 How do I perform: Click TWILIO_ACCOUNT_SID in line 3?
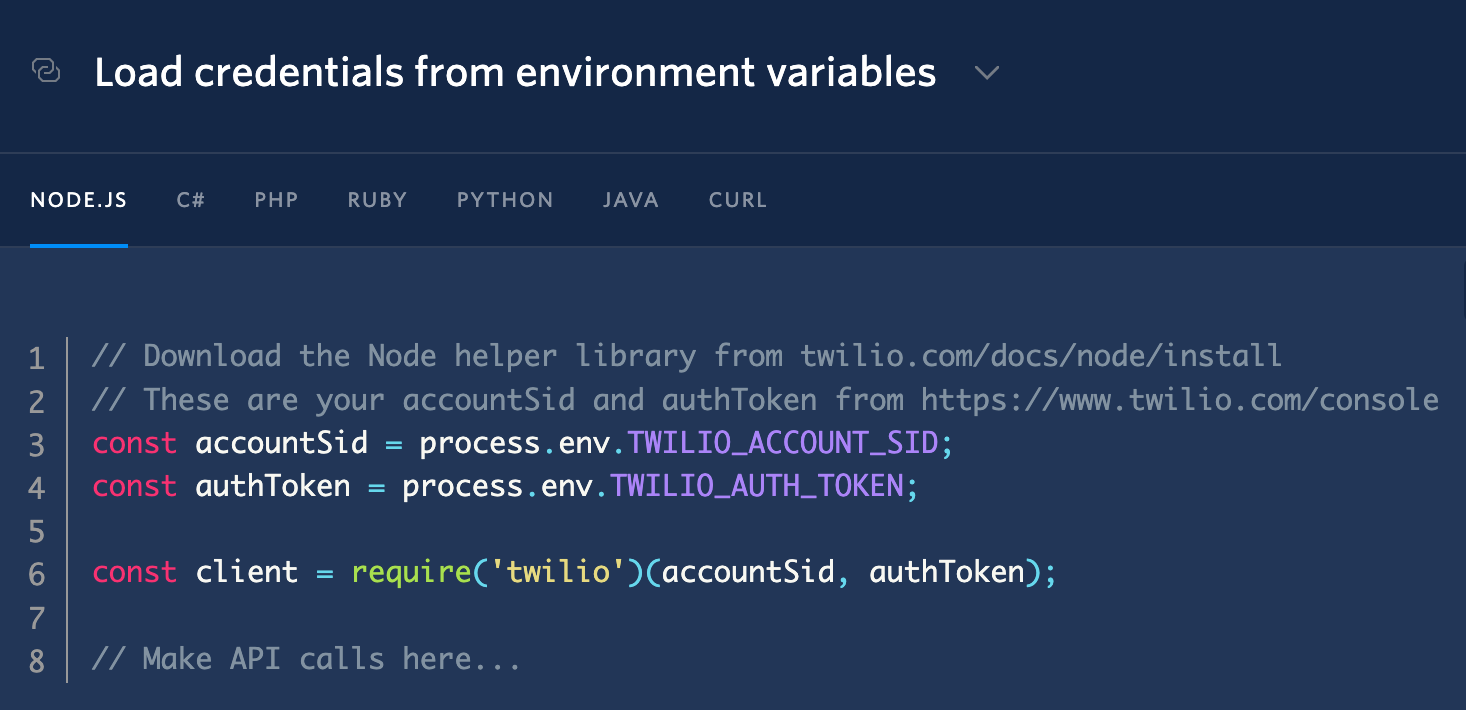pyautogui.click(x=784, y=443)
